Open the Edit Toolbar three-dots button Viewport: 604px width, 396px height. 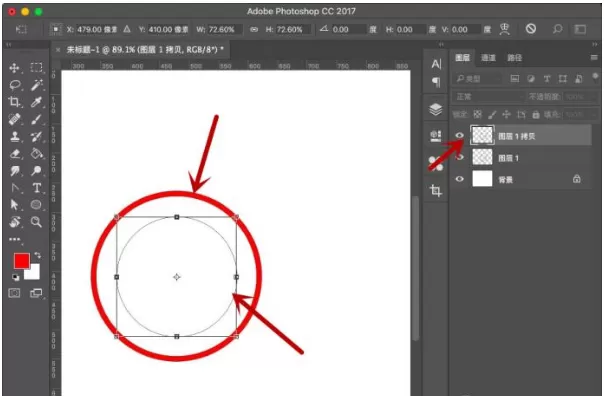[x=15, y=239]
